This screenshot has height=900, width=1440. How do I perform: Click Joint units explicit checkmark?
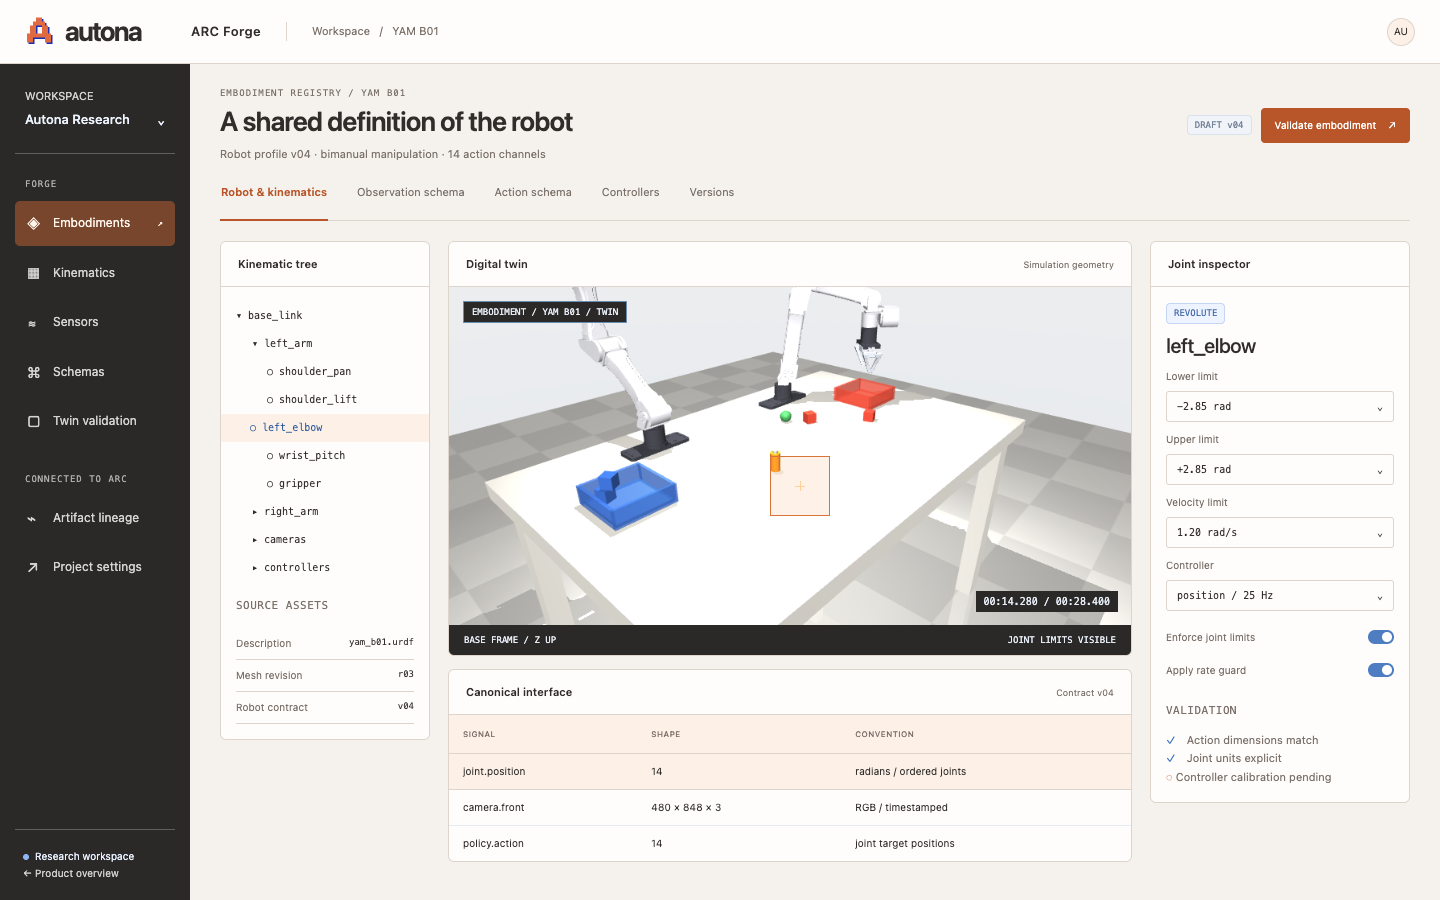1171,758
